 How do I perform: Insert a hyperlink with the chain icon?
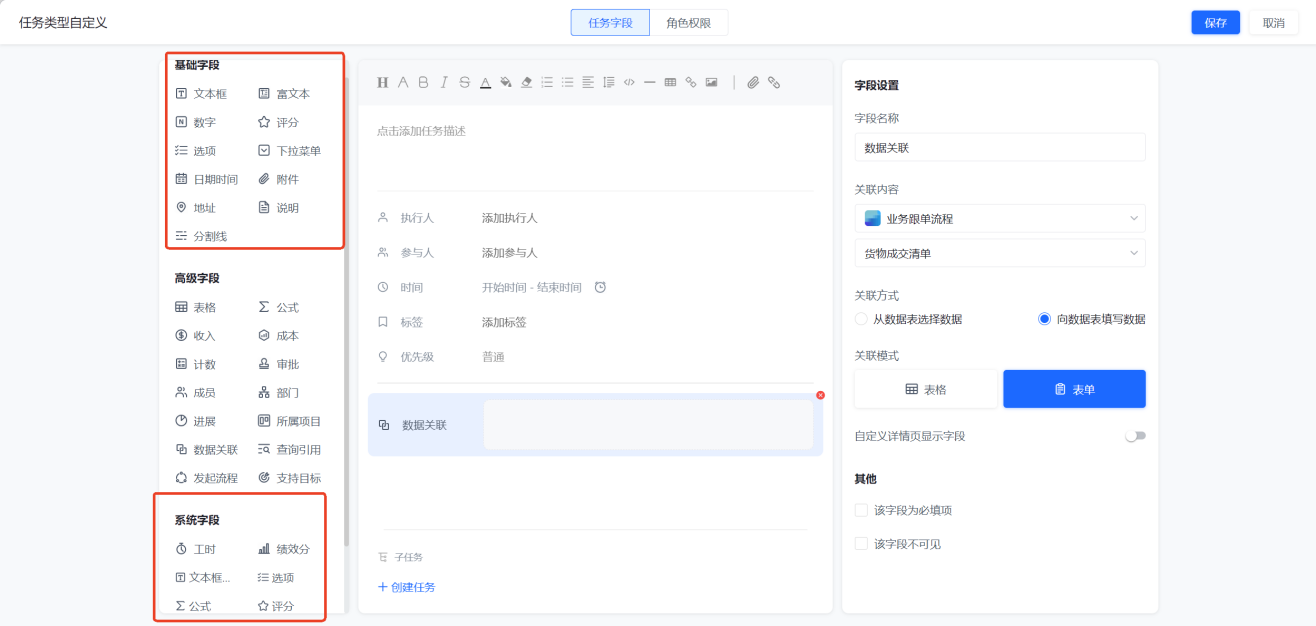click(774, 83)
